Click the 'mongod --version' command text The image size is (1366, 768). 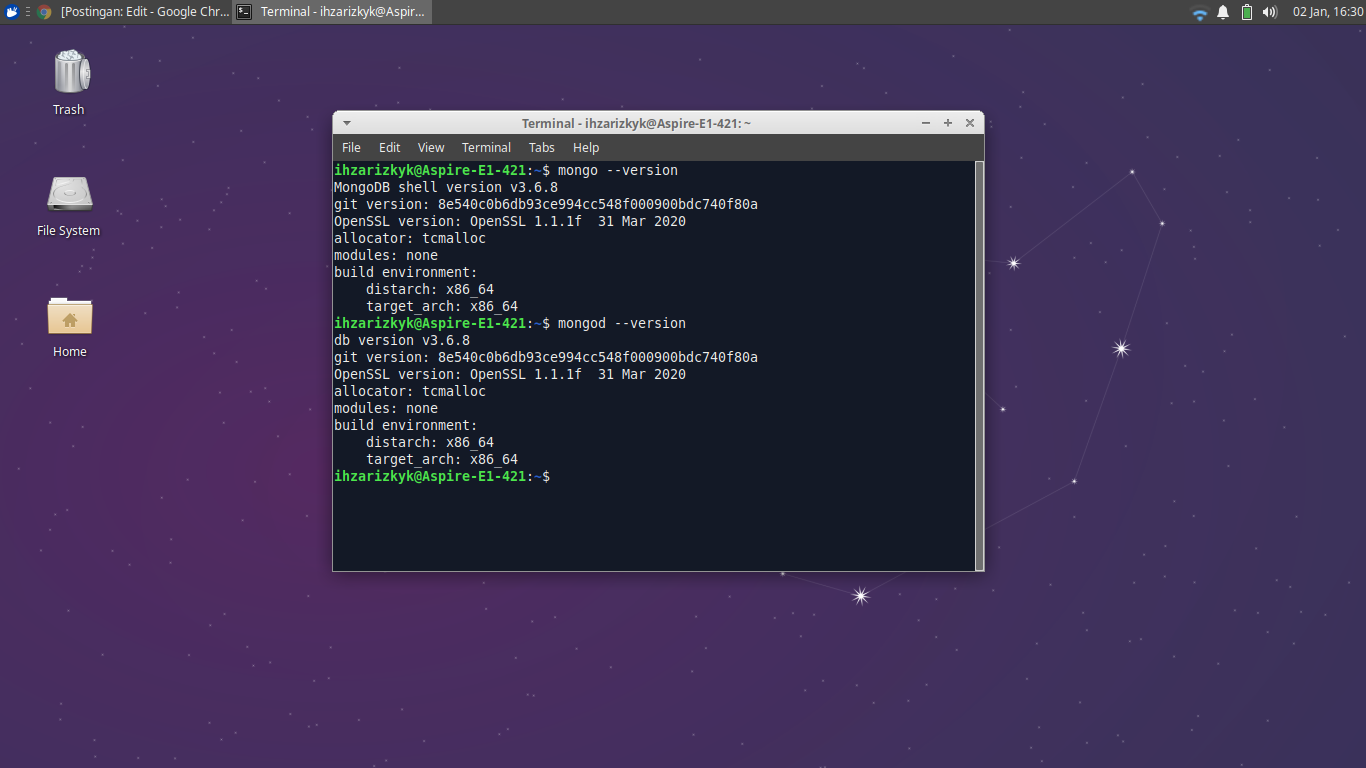click(x=622, y=323)
